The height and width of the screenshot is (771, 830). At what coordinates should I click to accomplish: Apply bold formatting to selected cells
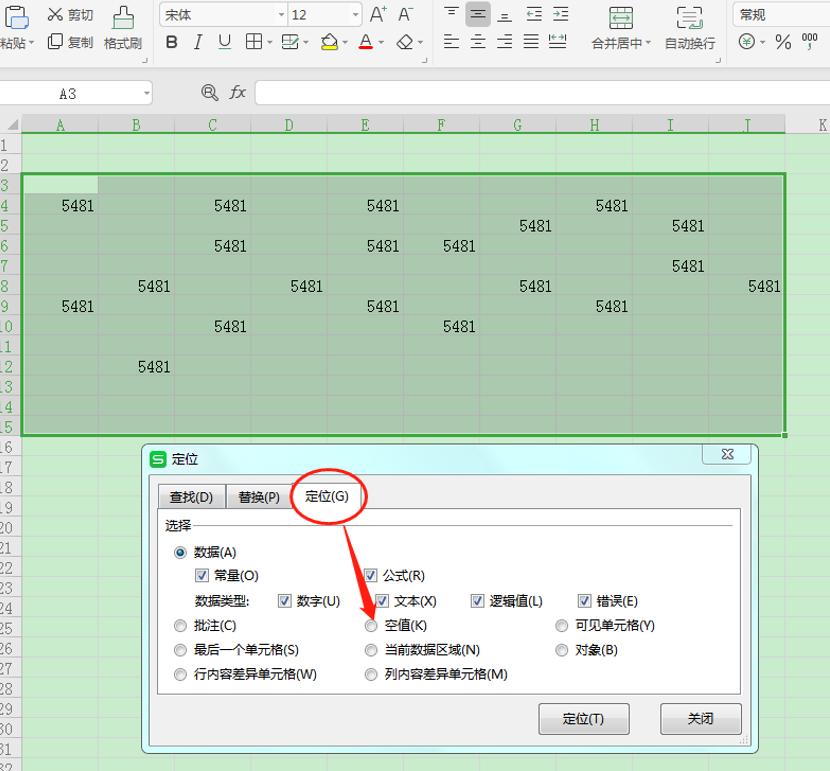click(x=170, y=43)
